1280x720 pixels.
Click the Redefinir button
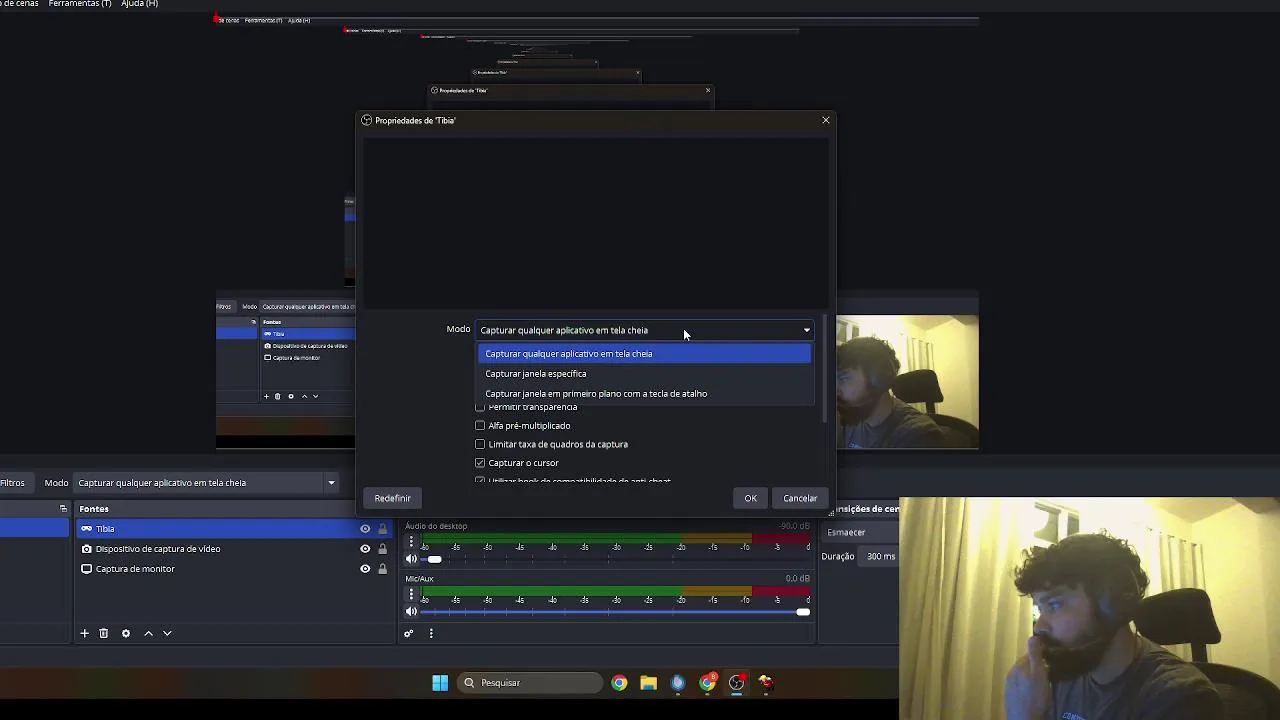pyautogui.click(x=392, y=498)
